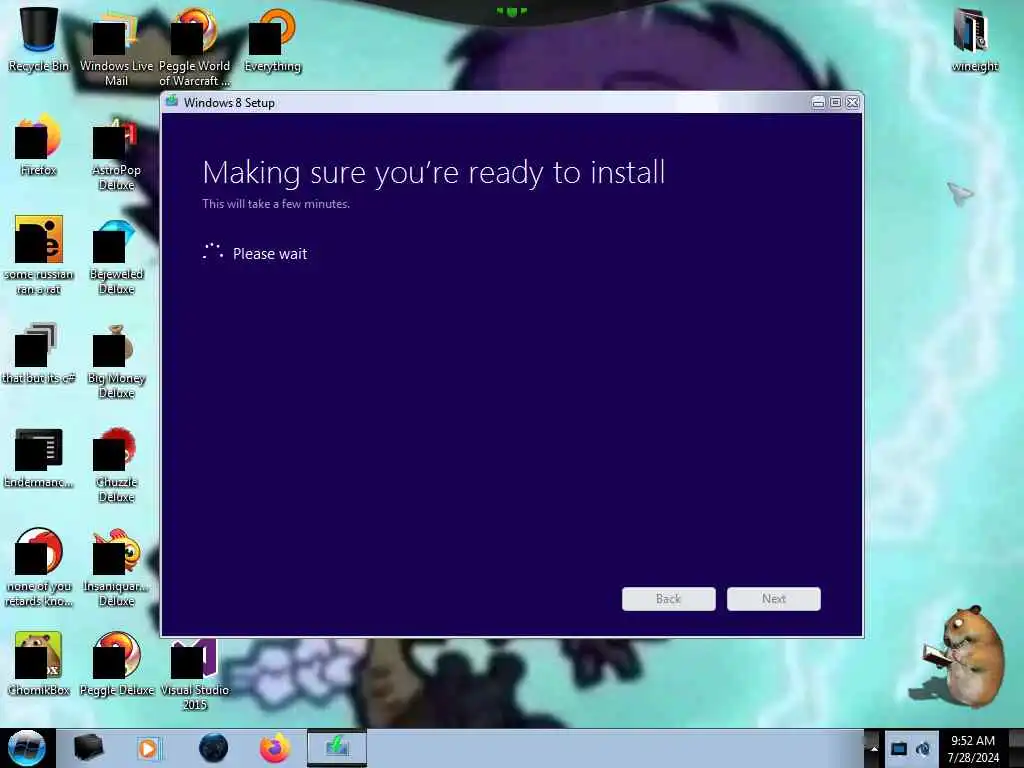Click 'This will take a few minutes.' text
The image size is (1024, 768).
[x=276, y=204]
